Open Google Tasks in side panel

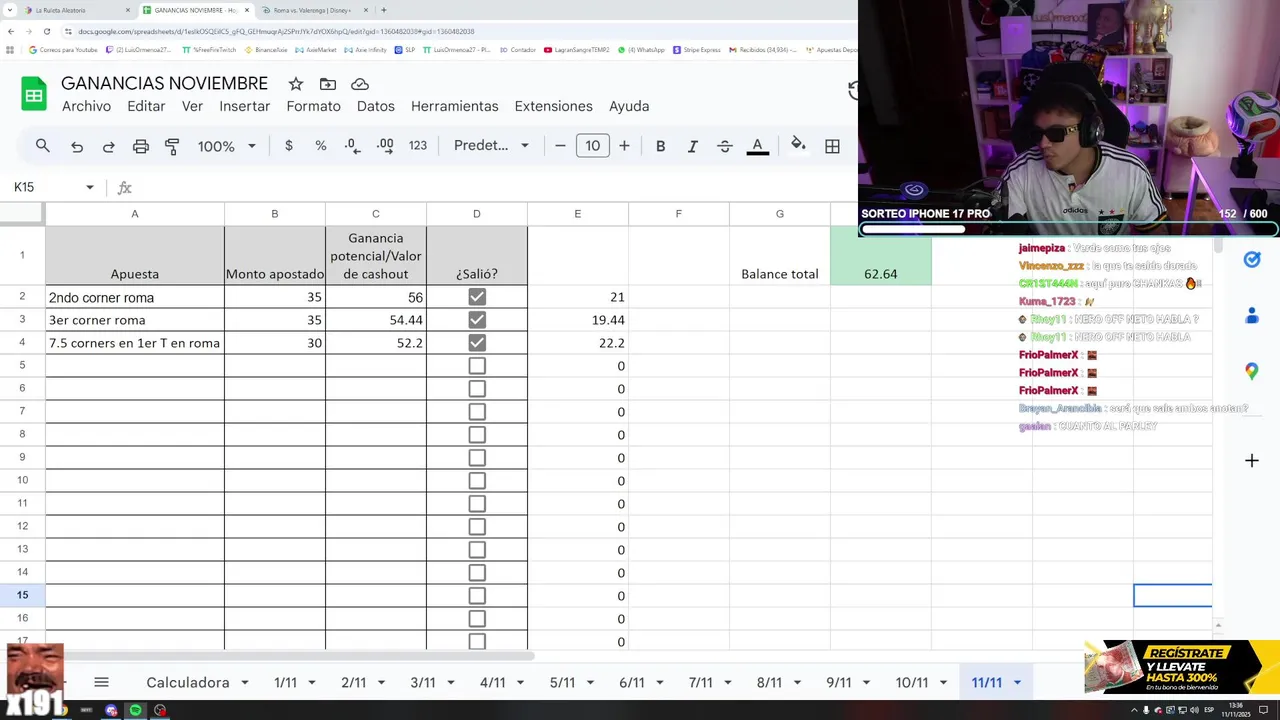[1252, 260]
